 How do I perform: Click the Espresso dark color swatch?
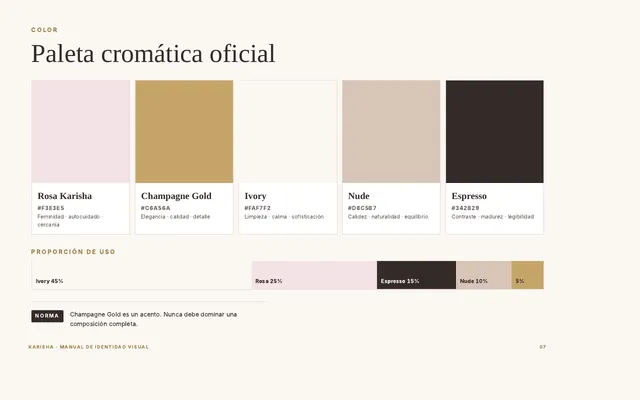495,131
